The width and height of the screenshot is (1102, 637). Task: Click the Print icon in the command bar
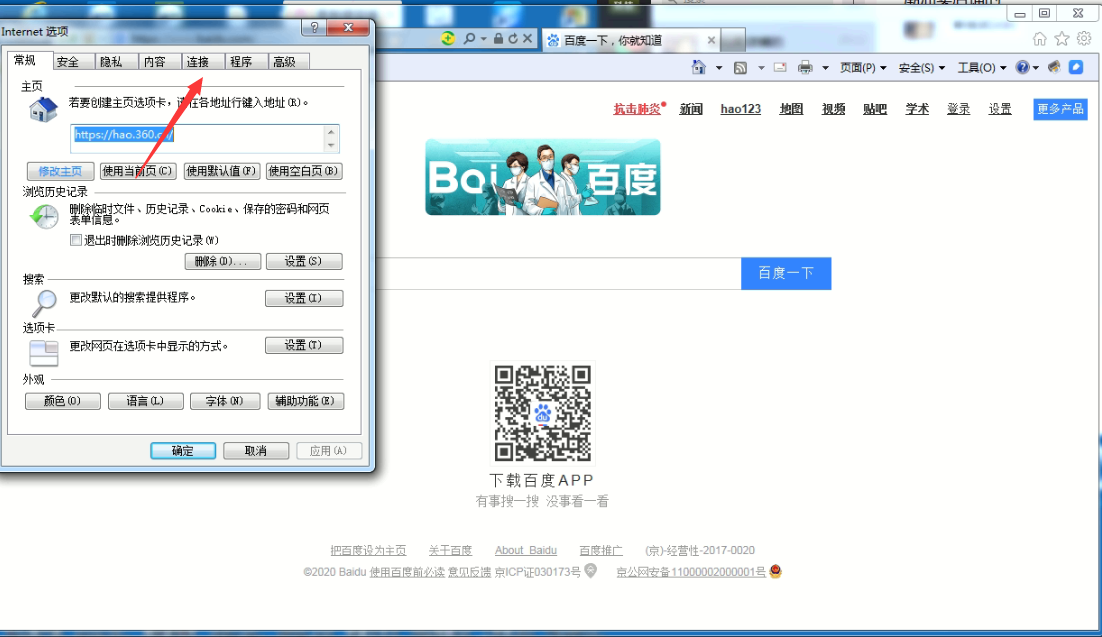pos(805,67)
